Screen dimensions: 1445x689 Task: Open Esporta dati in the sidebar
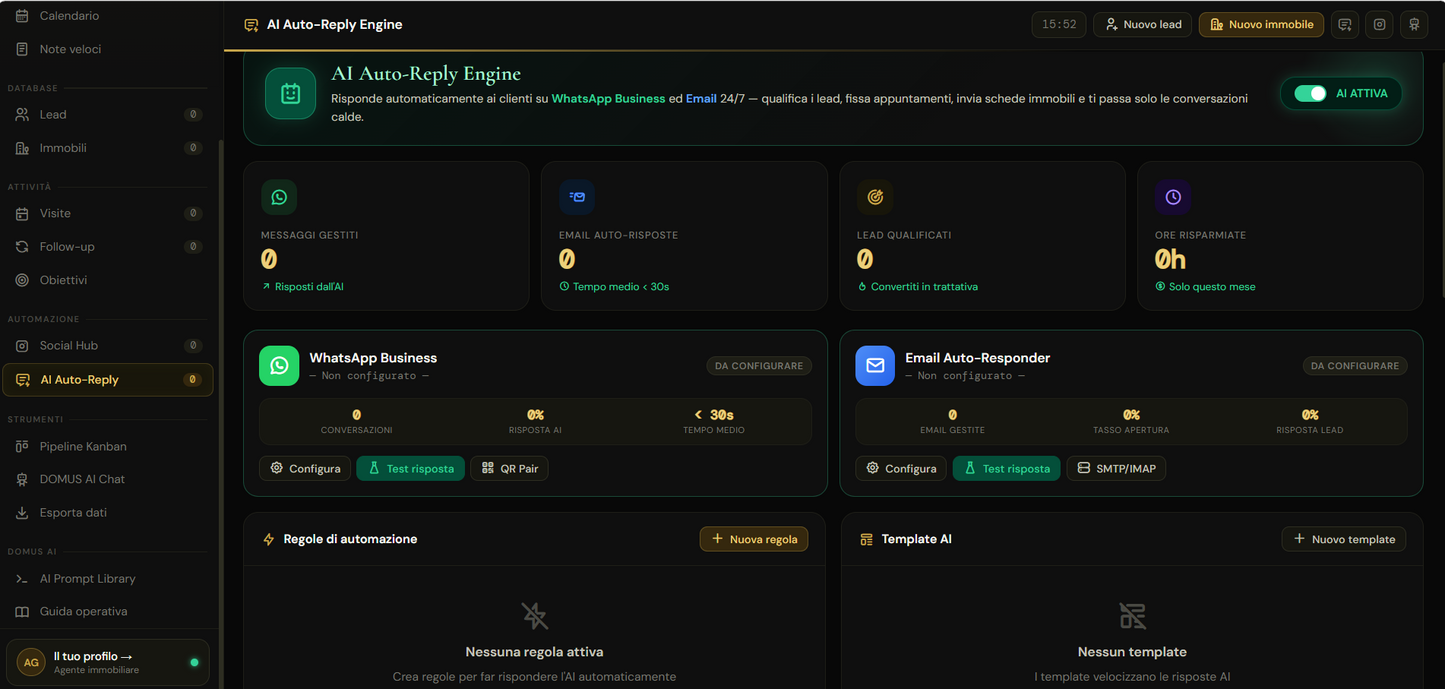tap(107, 513)
